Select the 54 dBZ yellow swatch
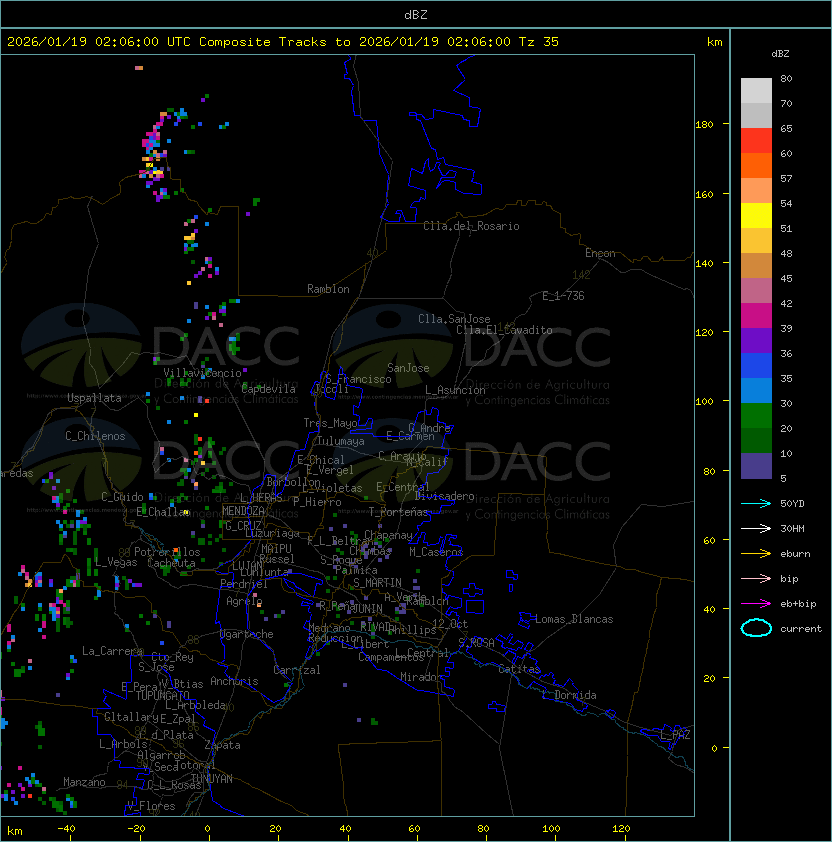This screenshot has width=832, height=842. [756, 215]
